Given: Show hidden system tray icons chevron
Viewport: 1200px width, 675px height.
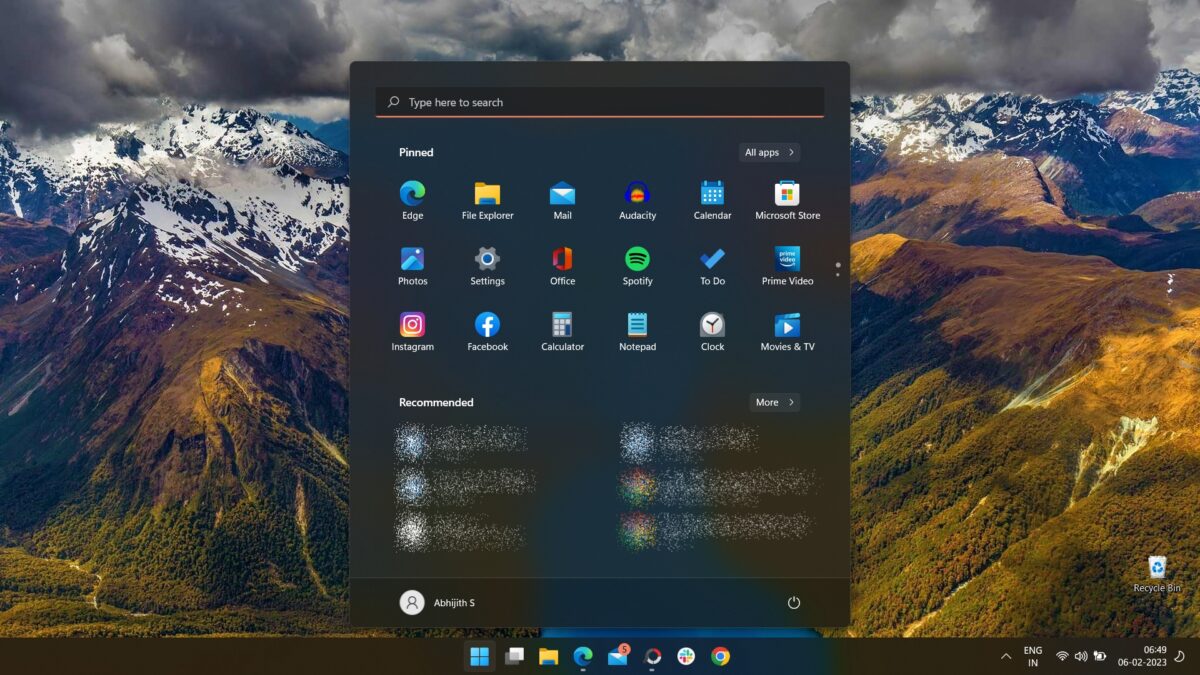Looking at the screenshot, I should tap(1005, 656).
